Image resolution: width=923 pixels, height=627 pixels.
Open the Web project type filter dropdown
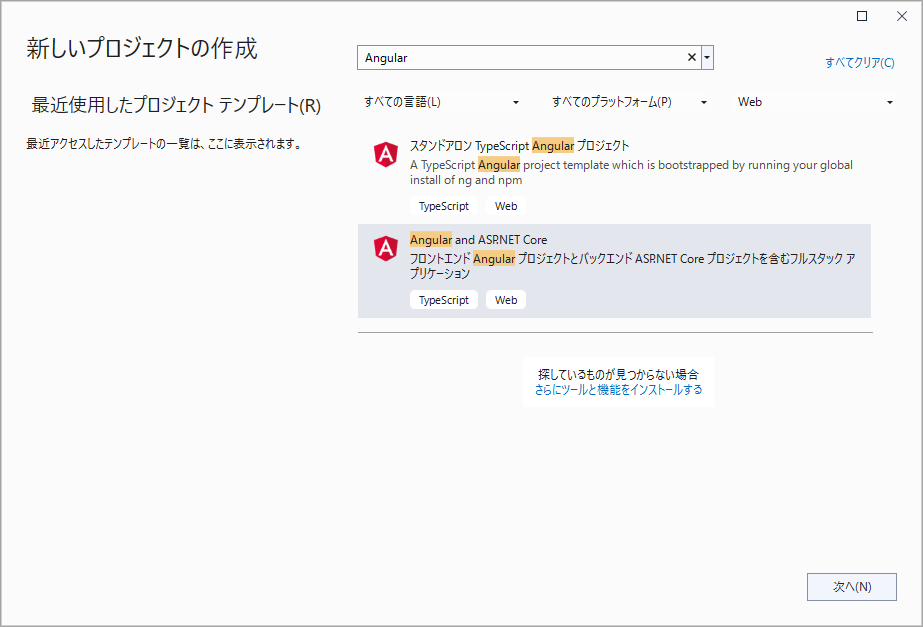click(815, 102)
